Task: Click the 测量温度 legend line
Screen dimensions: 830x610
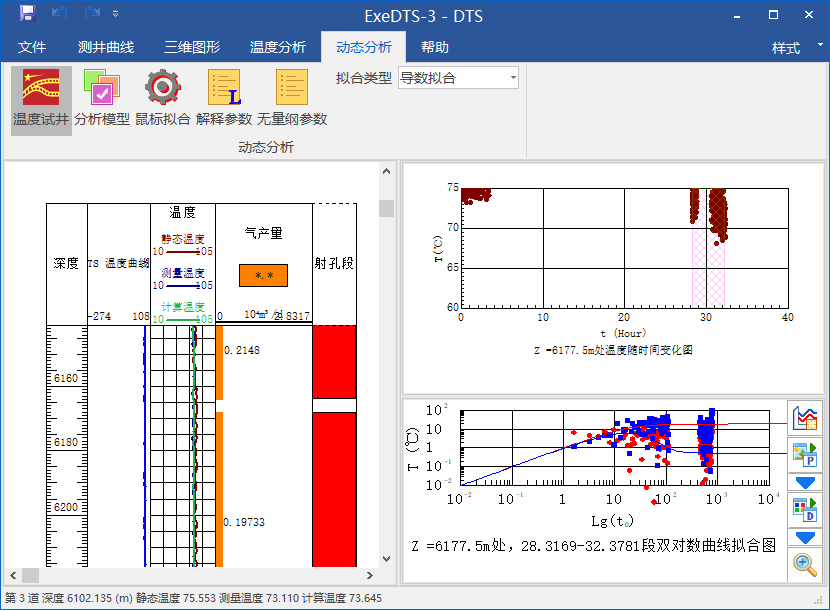Action: [x=183, y=285]
